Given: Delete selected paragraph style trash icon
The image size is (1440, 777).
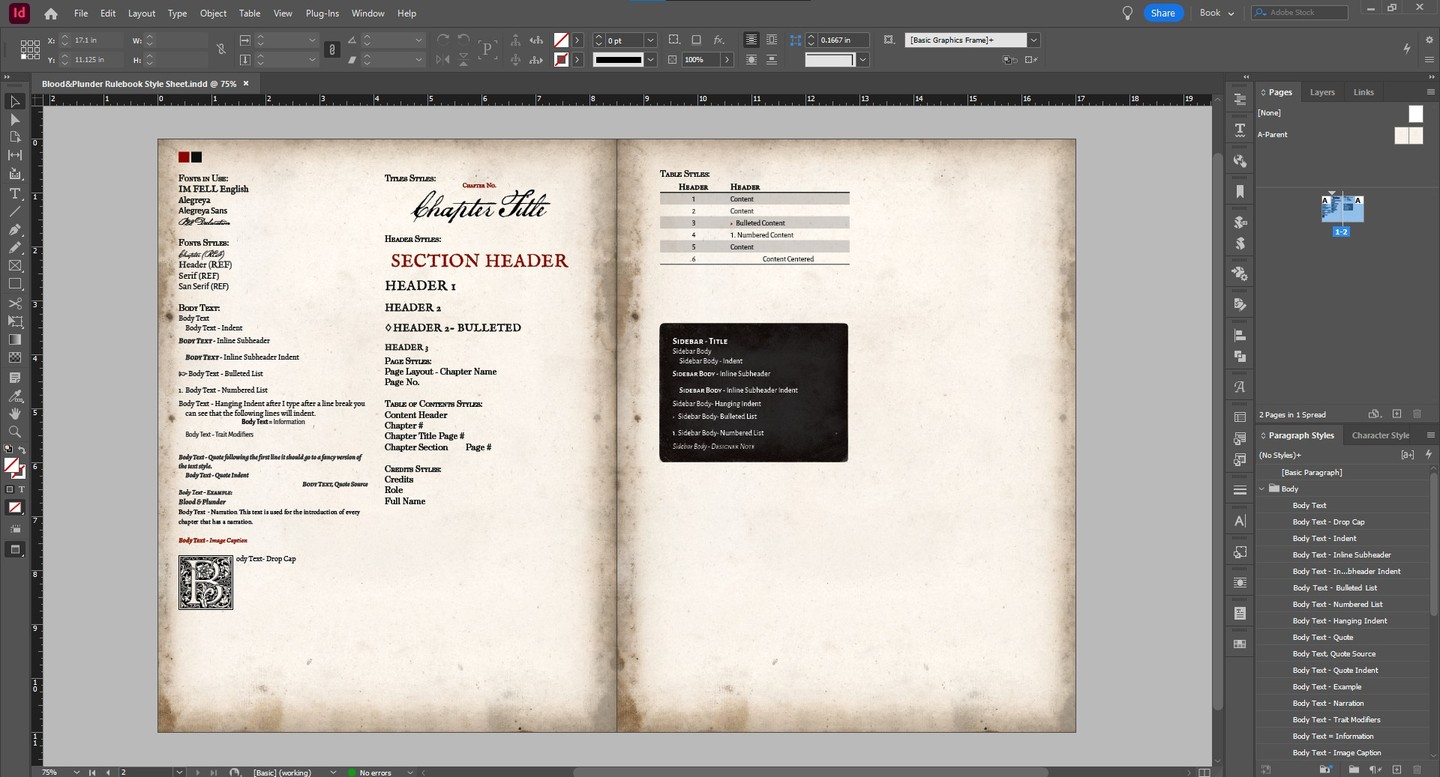Looking at the screenshot, I should pos(1419,769).
